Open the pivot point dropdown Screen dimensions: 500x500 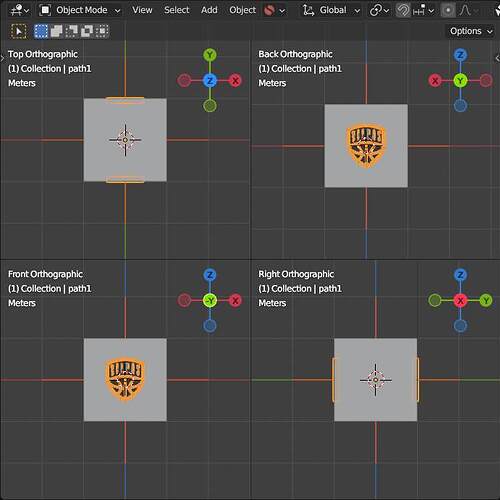click(379, 10)
